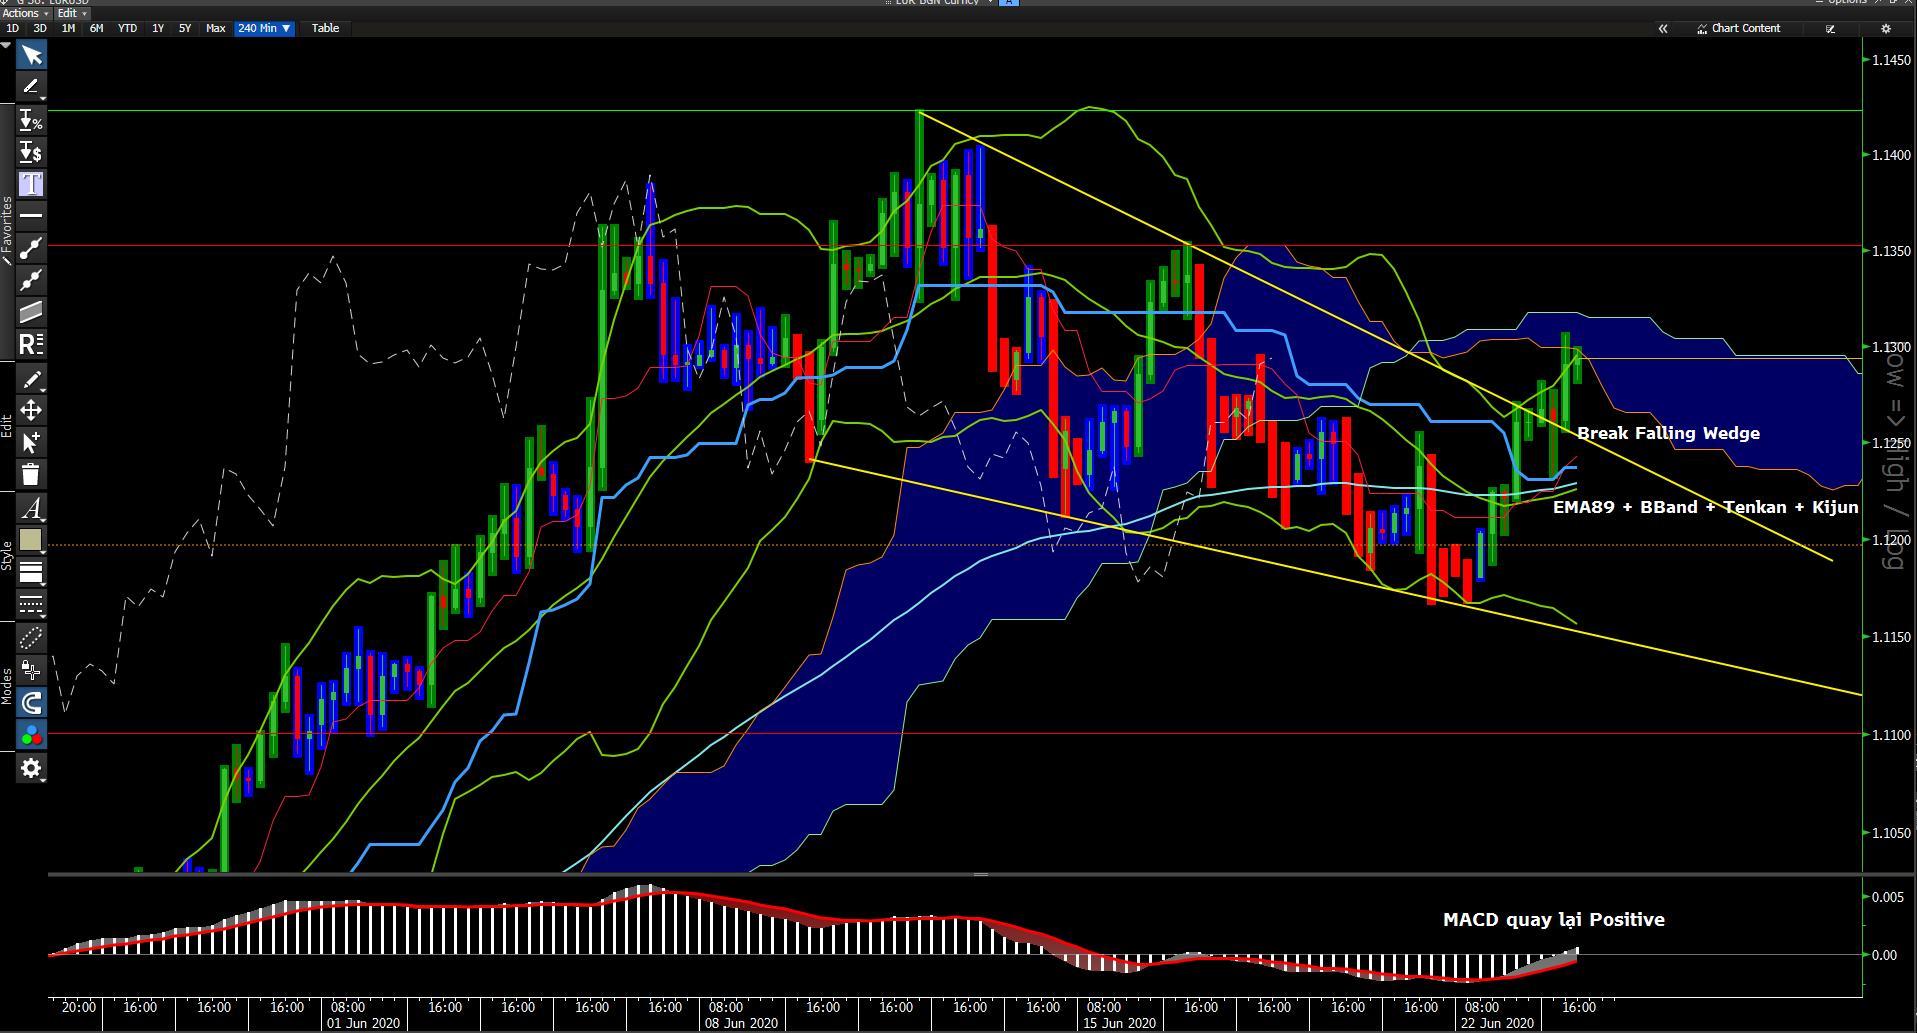Select the 'Break Falling Wedge' annotation text
Screen dimensions: 1917x1033
(x=1668, y=433)
